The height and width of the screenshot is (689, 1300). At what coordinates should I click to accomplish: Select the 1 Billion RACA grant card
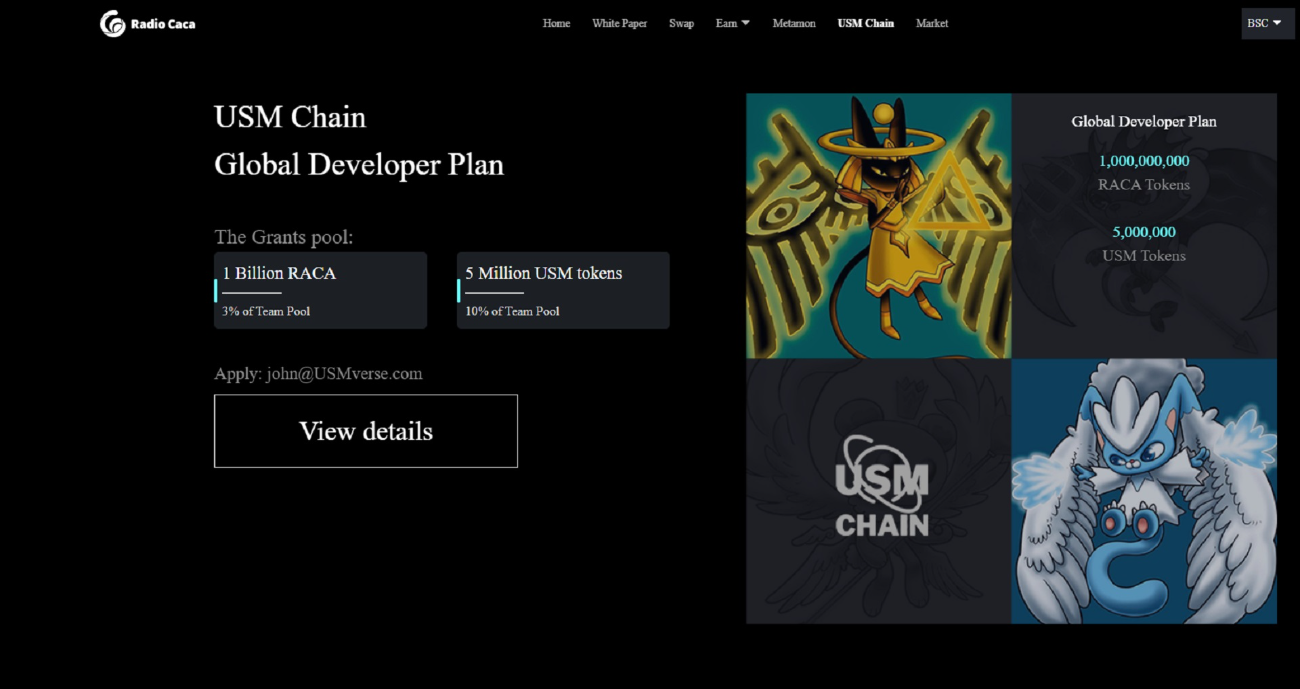coord(320,290)
